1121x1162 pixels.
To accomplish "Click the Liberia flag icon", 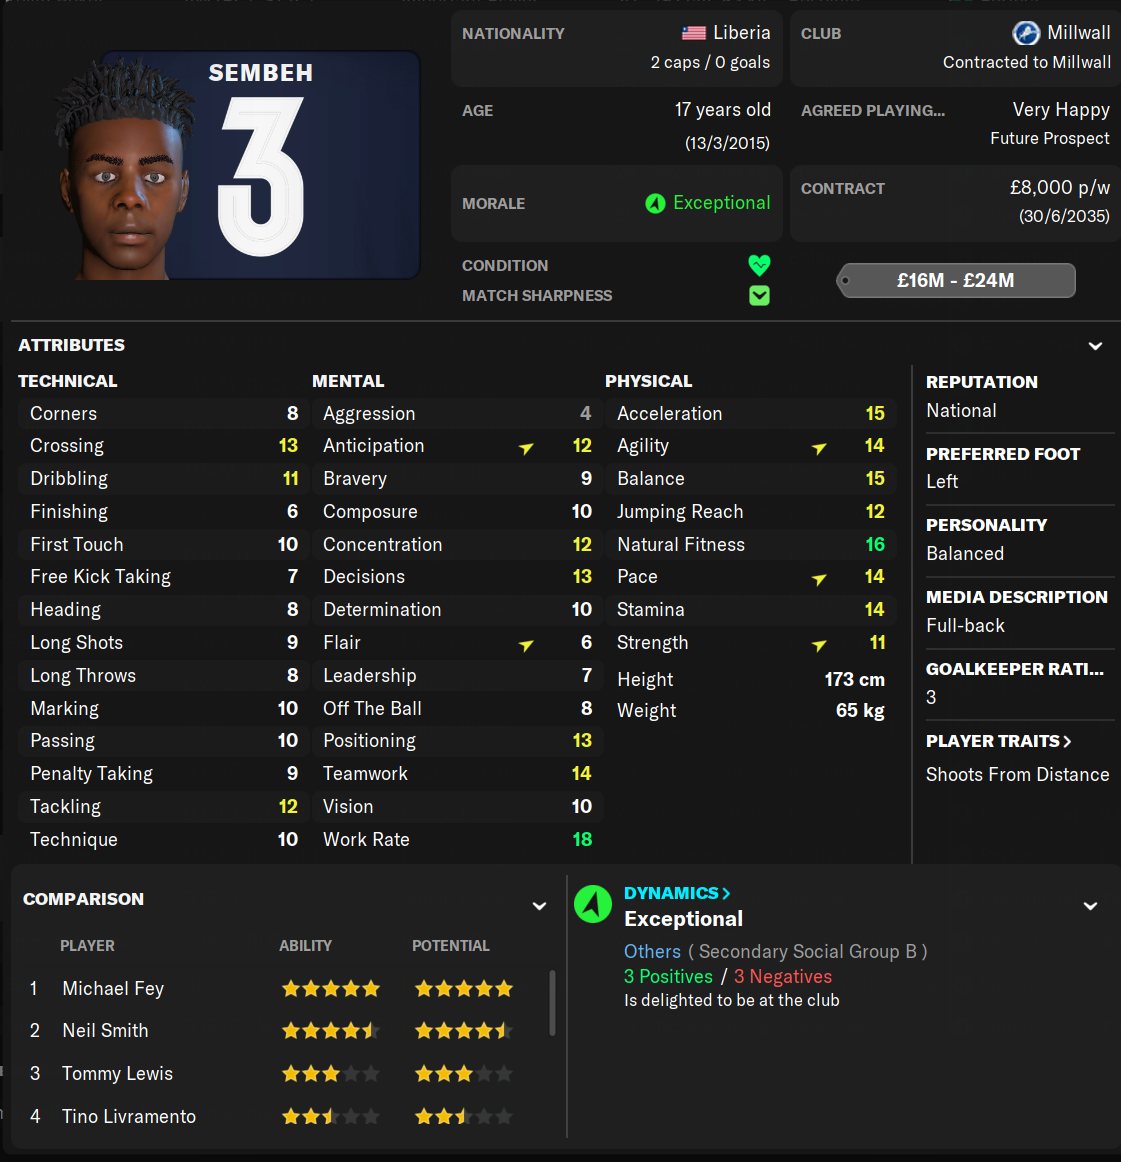I will 693,33.
